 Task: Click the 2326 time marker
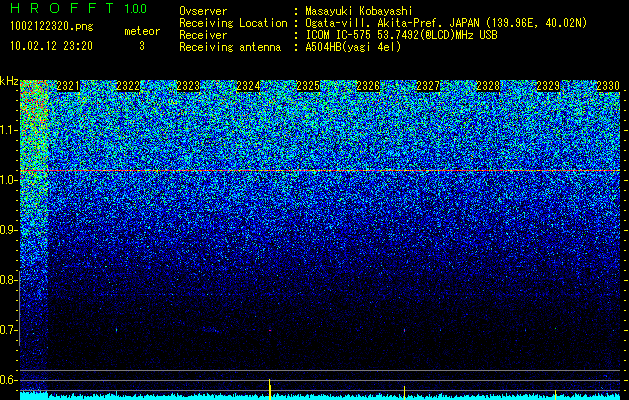coord(368,86)
